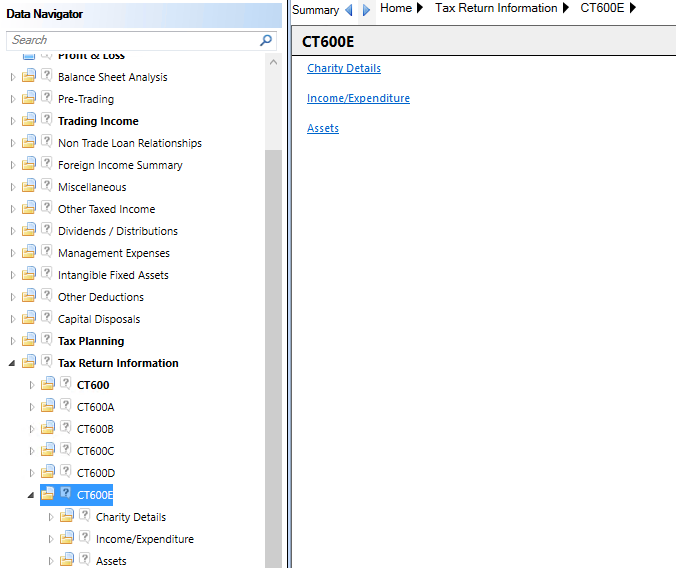This screenshot has height=568, width=676.
Task: Select Non Trade Loan Relationships item
Action: (x=130, y=143)
